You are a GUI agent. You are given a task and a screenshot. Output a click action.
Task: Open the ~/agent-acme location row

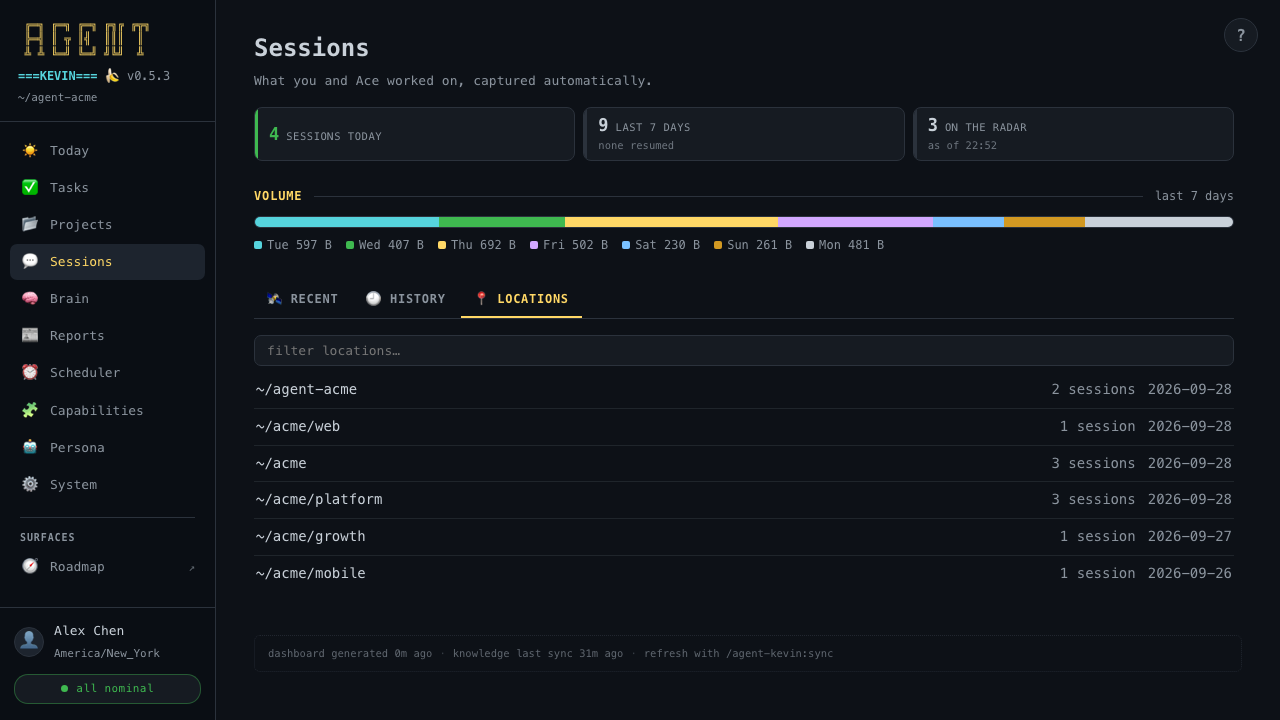744,390
